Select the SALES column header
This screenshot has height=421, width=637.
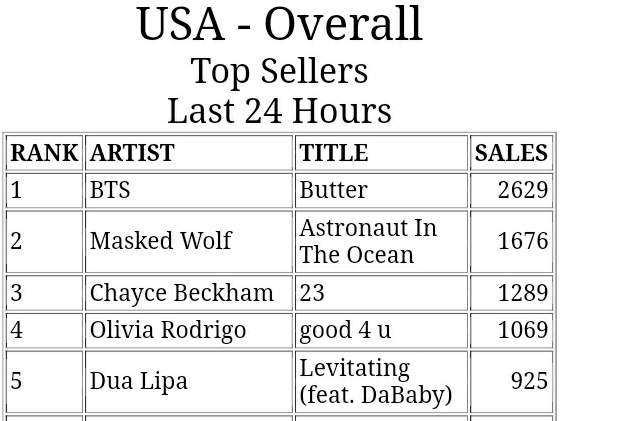click(x=511, y=153)
